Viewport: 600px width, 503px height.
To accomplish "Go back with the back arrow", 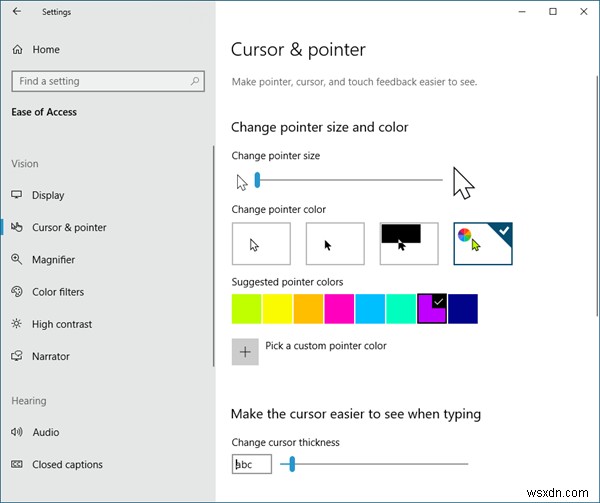I will pyautogui.click(x=16, y=11).
